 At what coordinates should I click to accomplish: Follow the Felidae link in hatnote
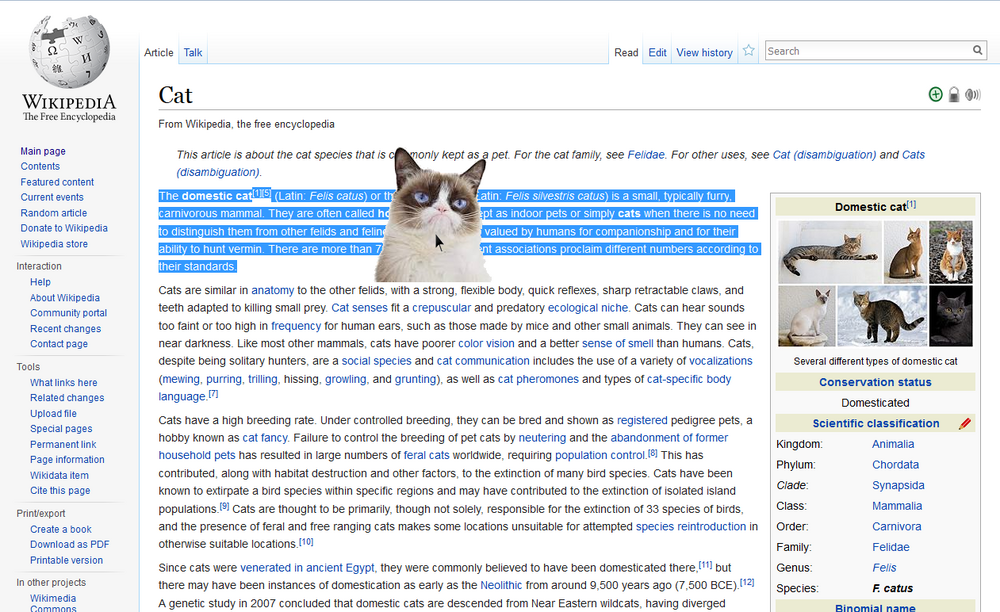pos(646,155)
